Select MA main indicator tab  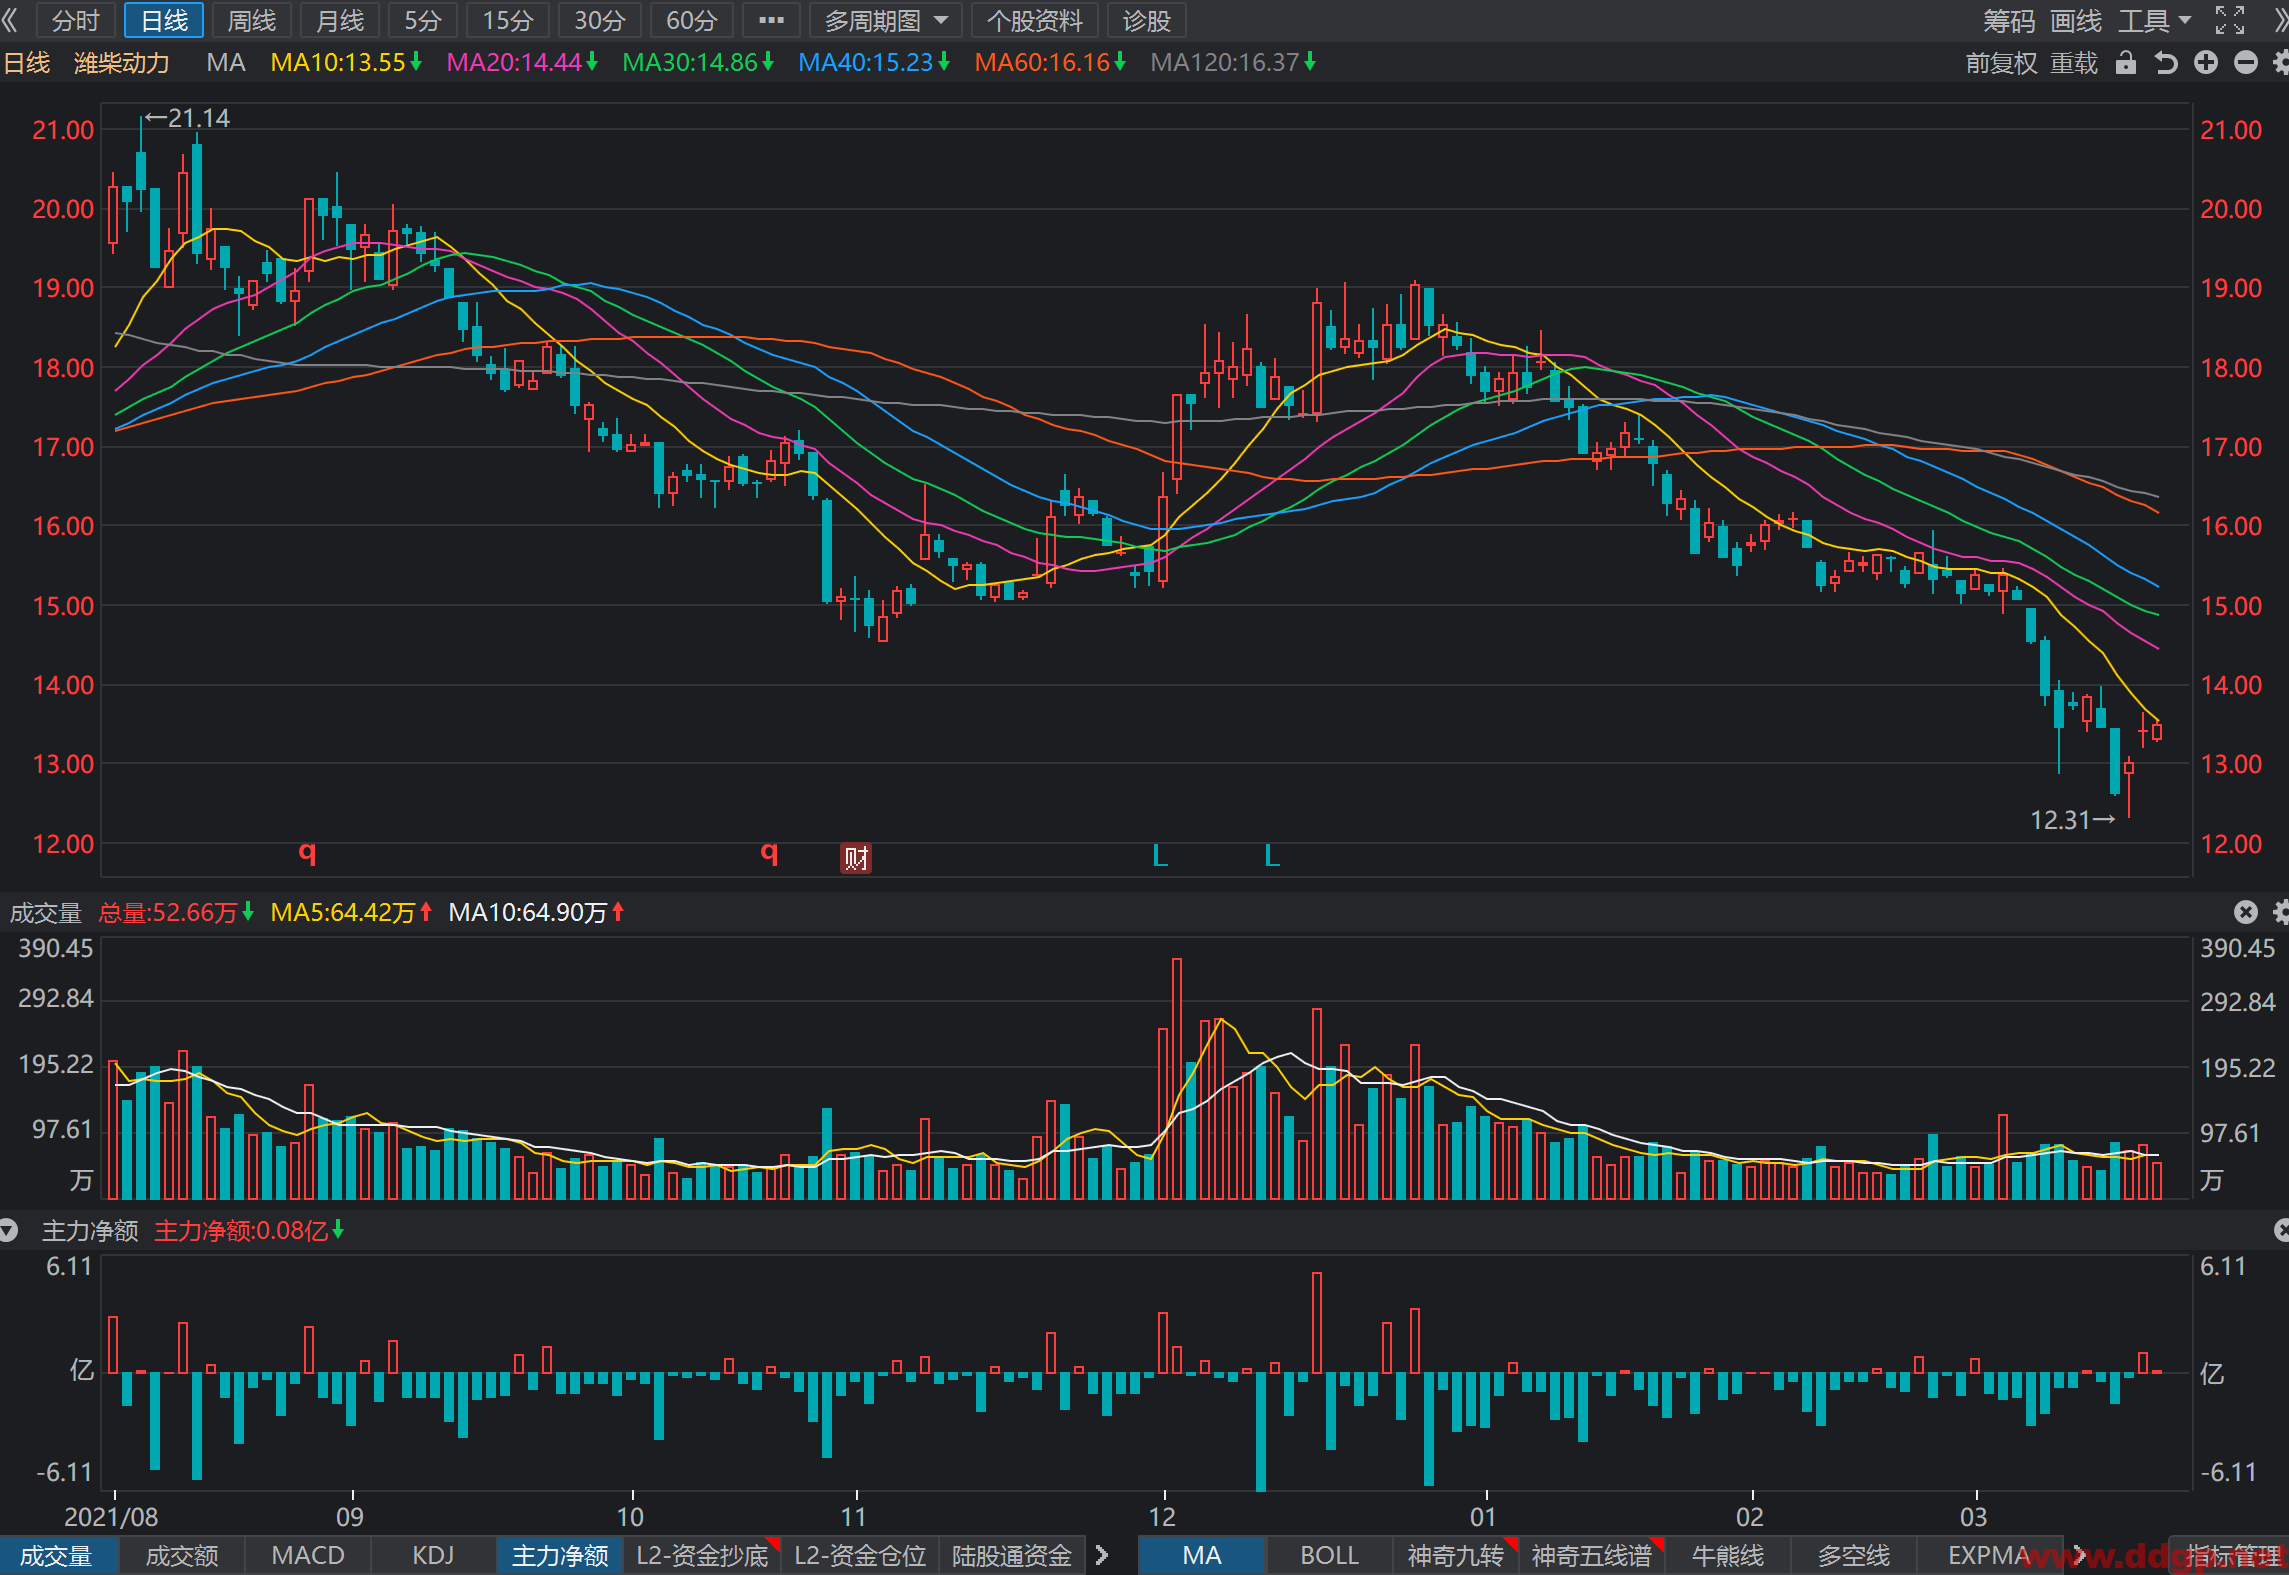tap(1202, 1556)
